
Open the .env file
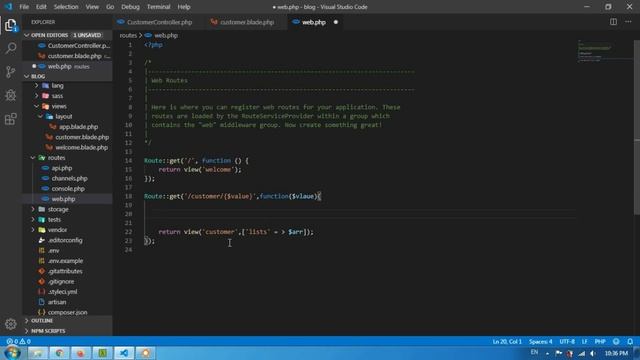coord(53,251)
